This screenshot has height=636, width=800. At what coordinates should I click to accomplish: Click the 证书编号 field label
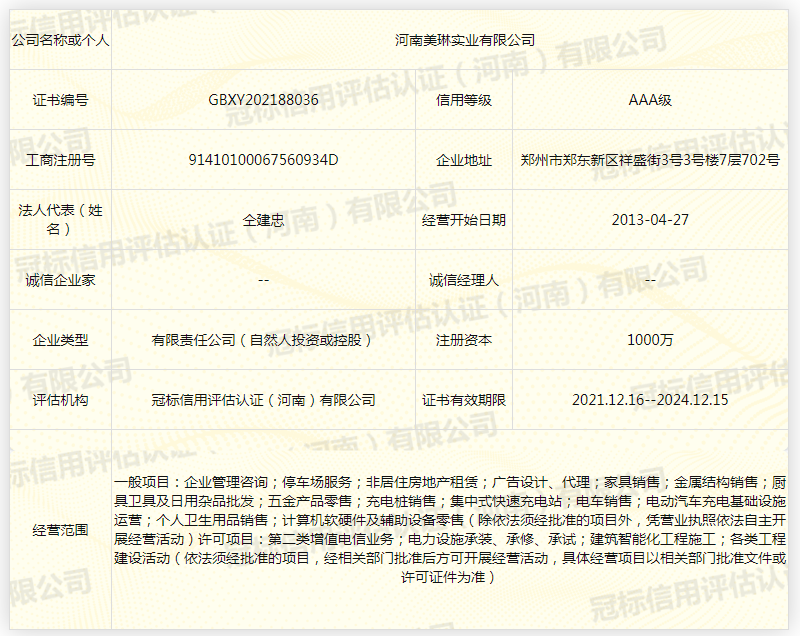(x=60, y=100)
